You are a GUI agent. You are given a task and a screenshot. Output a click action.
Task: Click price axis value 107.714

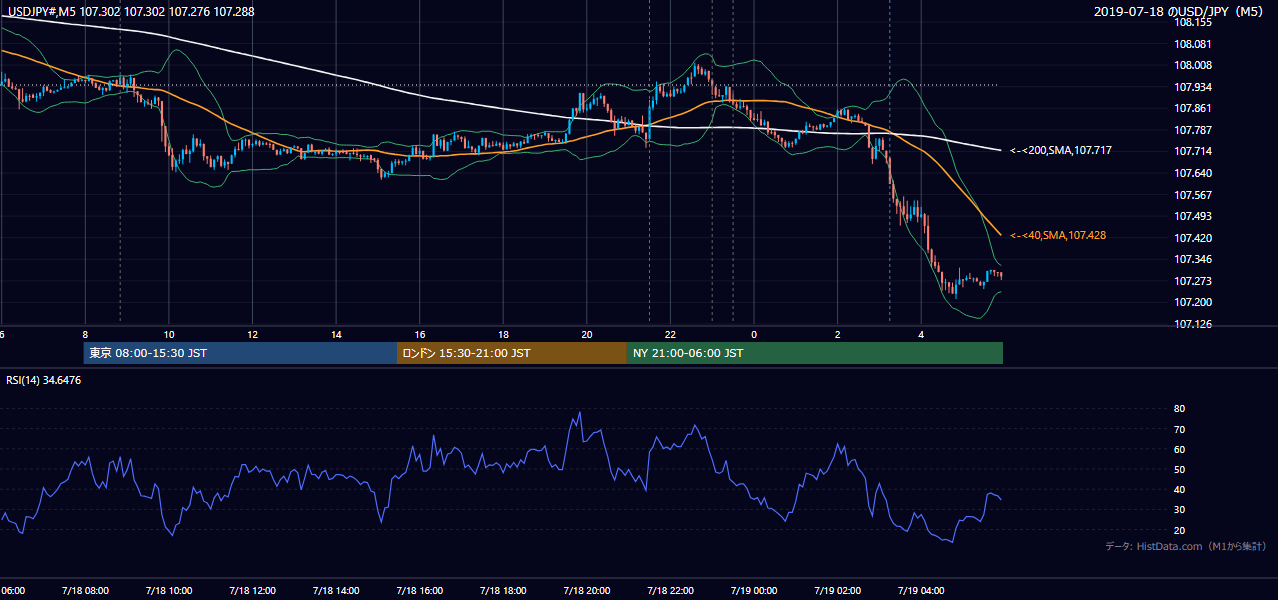pos(1192,151)
